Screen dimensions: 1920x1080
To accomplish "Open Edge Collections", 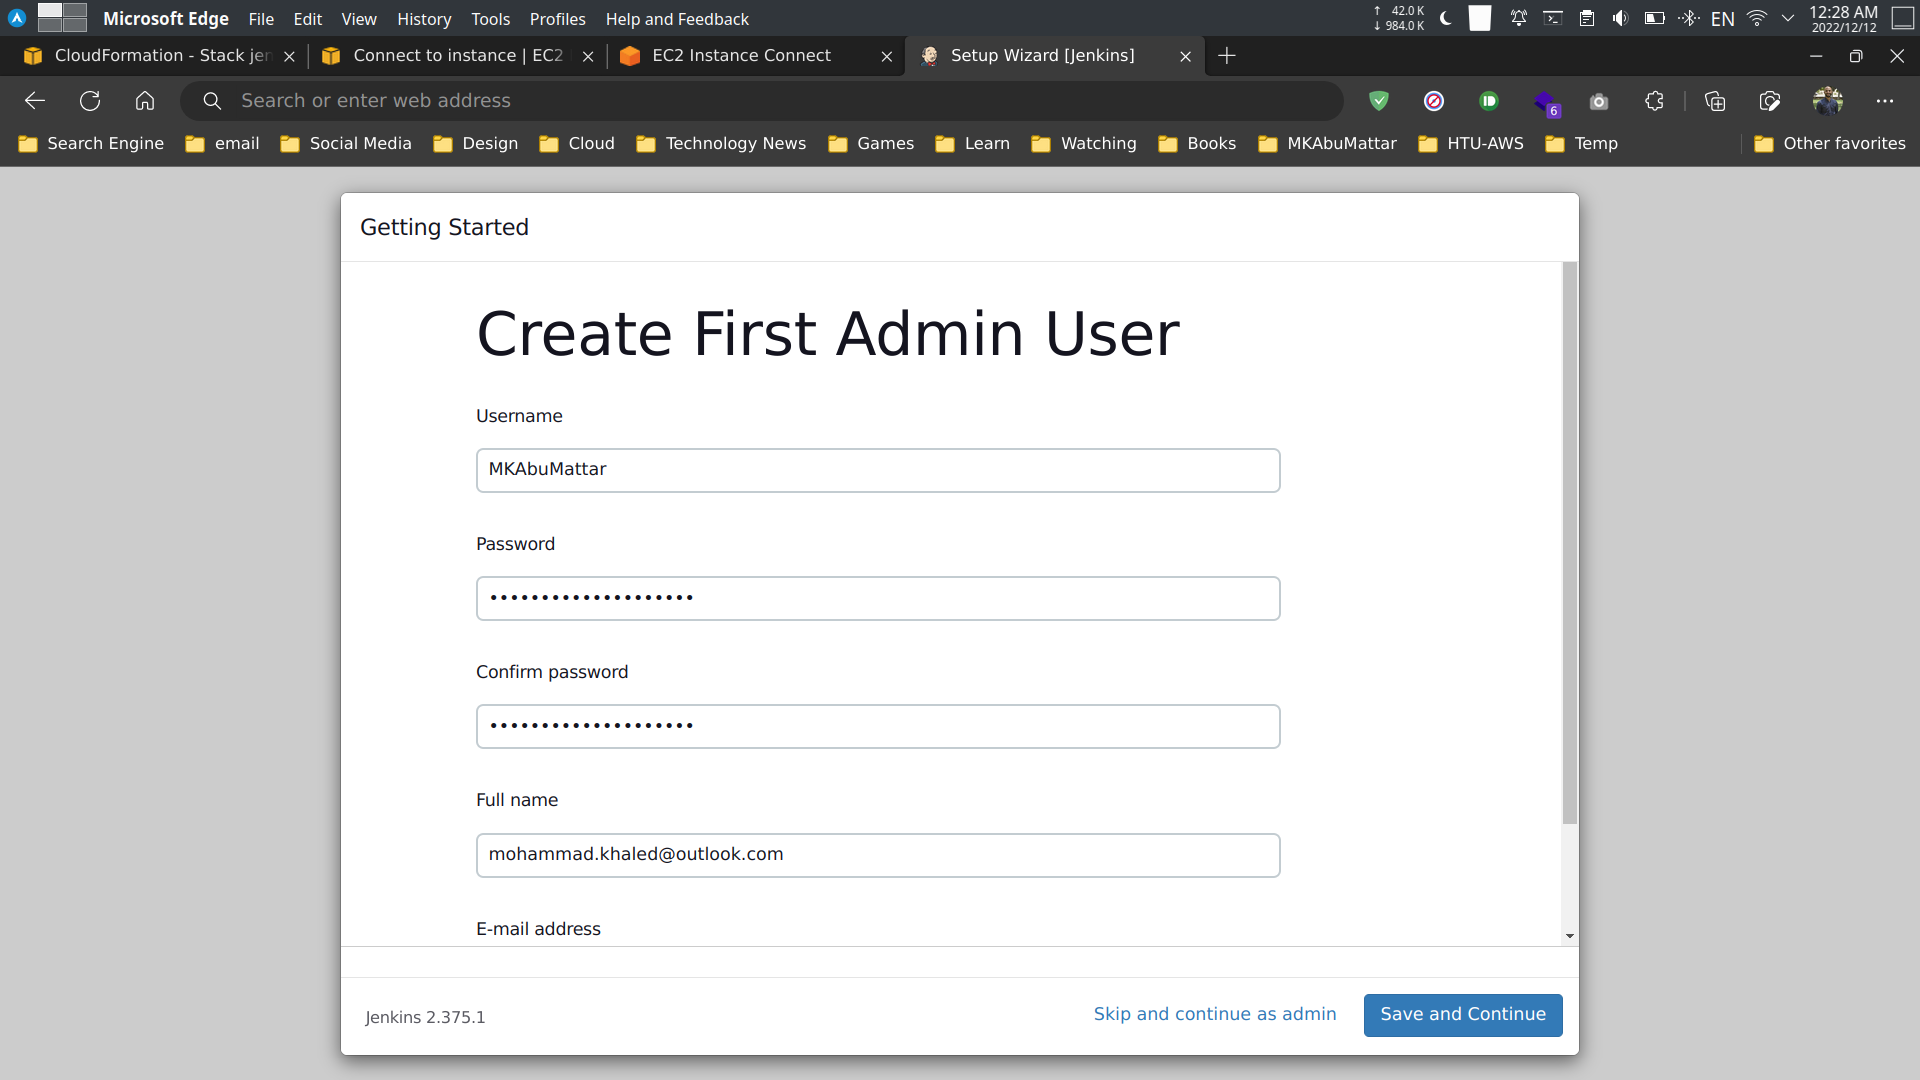I will coord(1716,101).
